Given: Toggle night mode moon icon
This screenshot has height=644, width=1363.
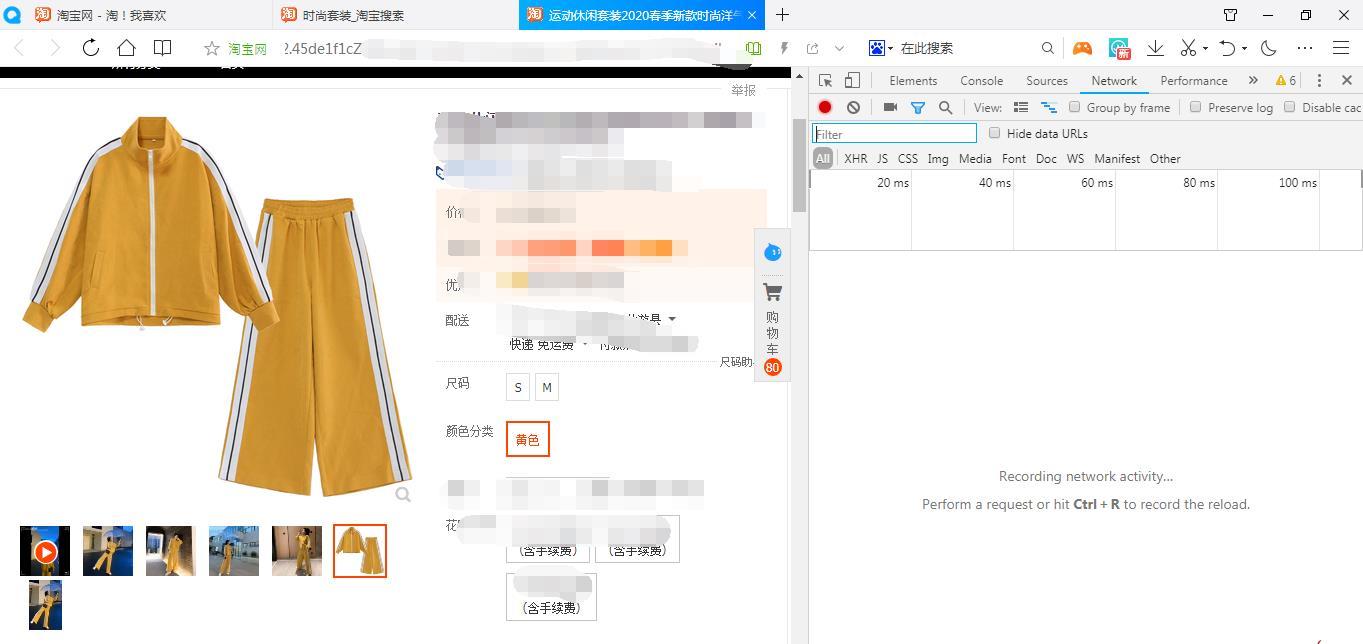Looking at the screenshot, I should point(1269,48).
